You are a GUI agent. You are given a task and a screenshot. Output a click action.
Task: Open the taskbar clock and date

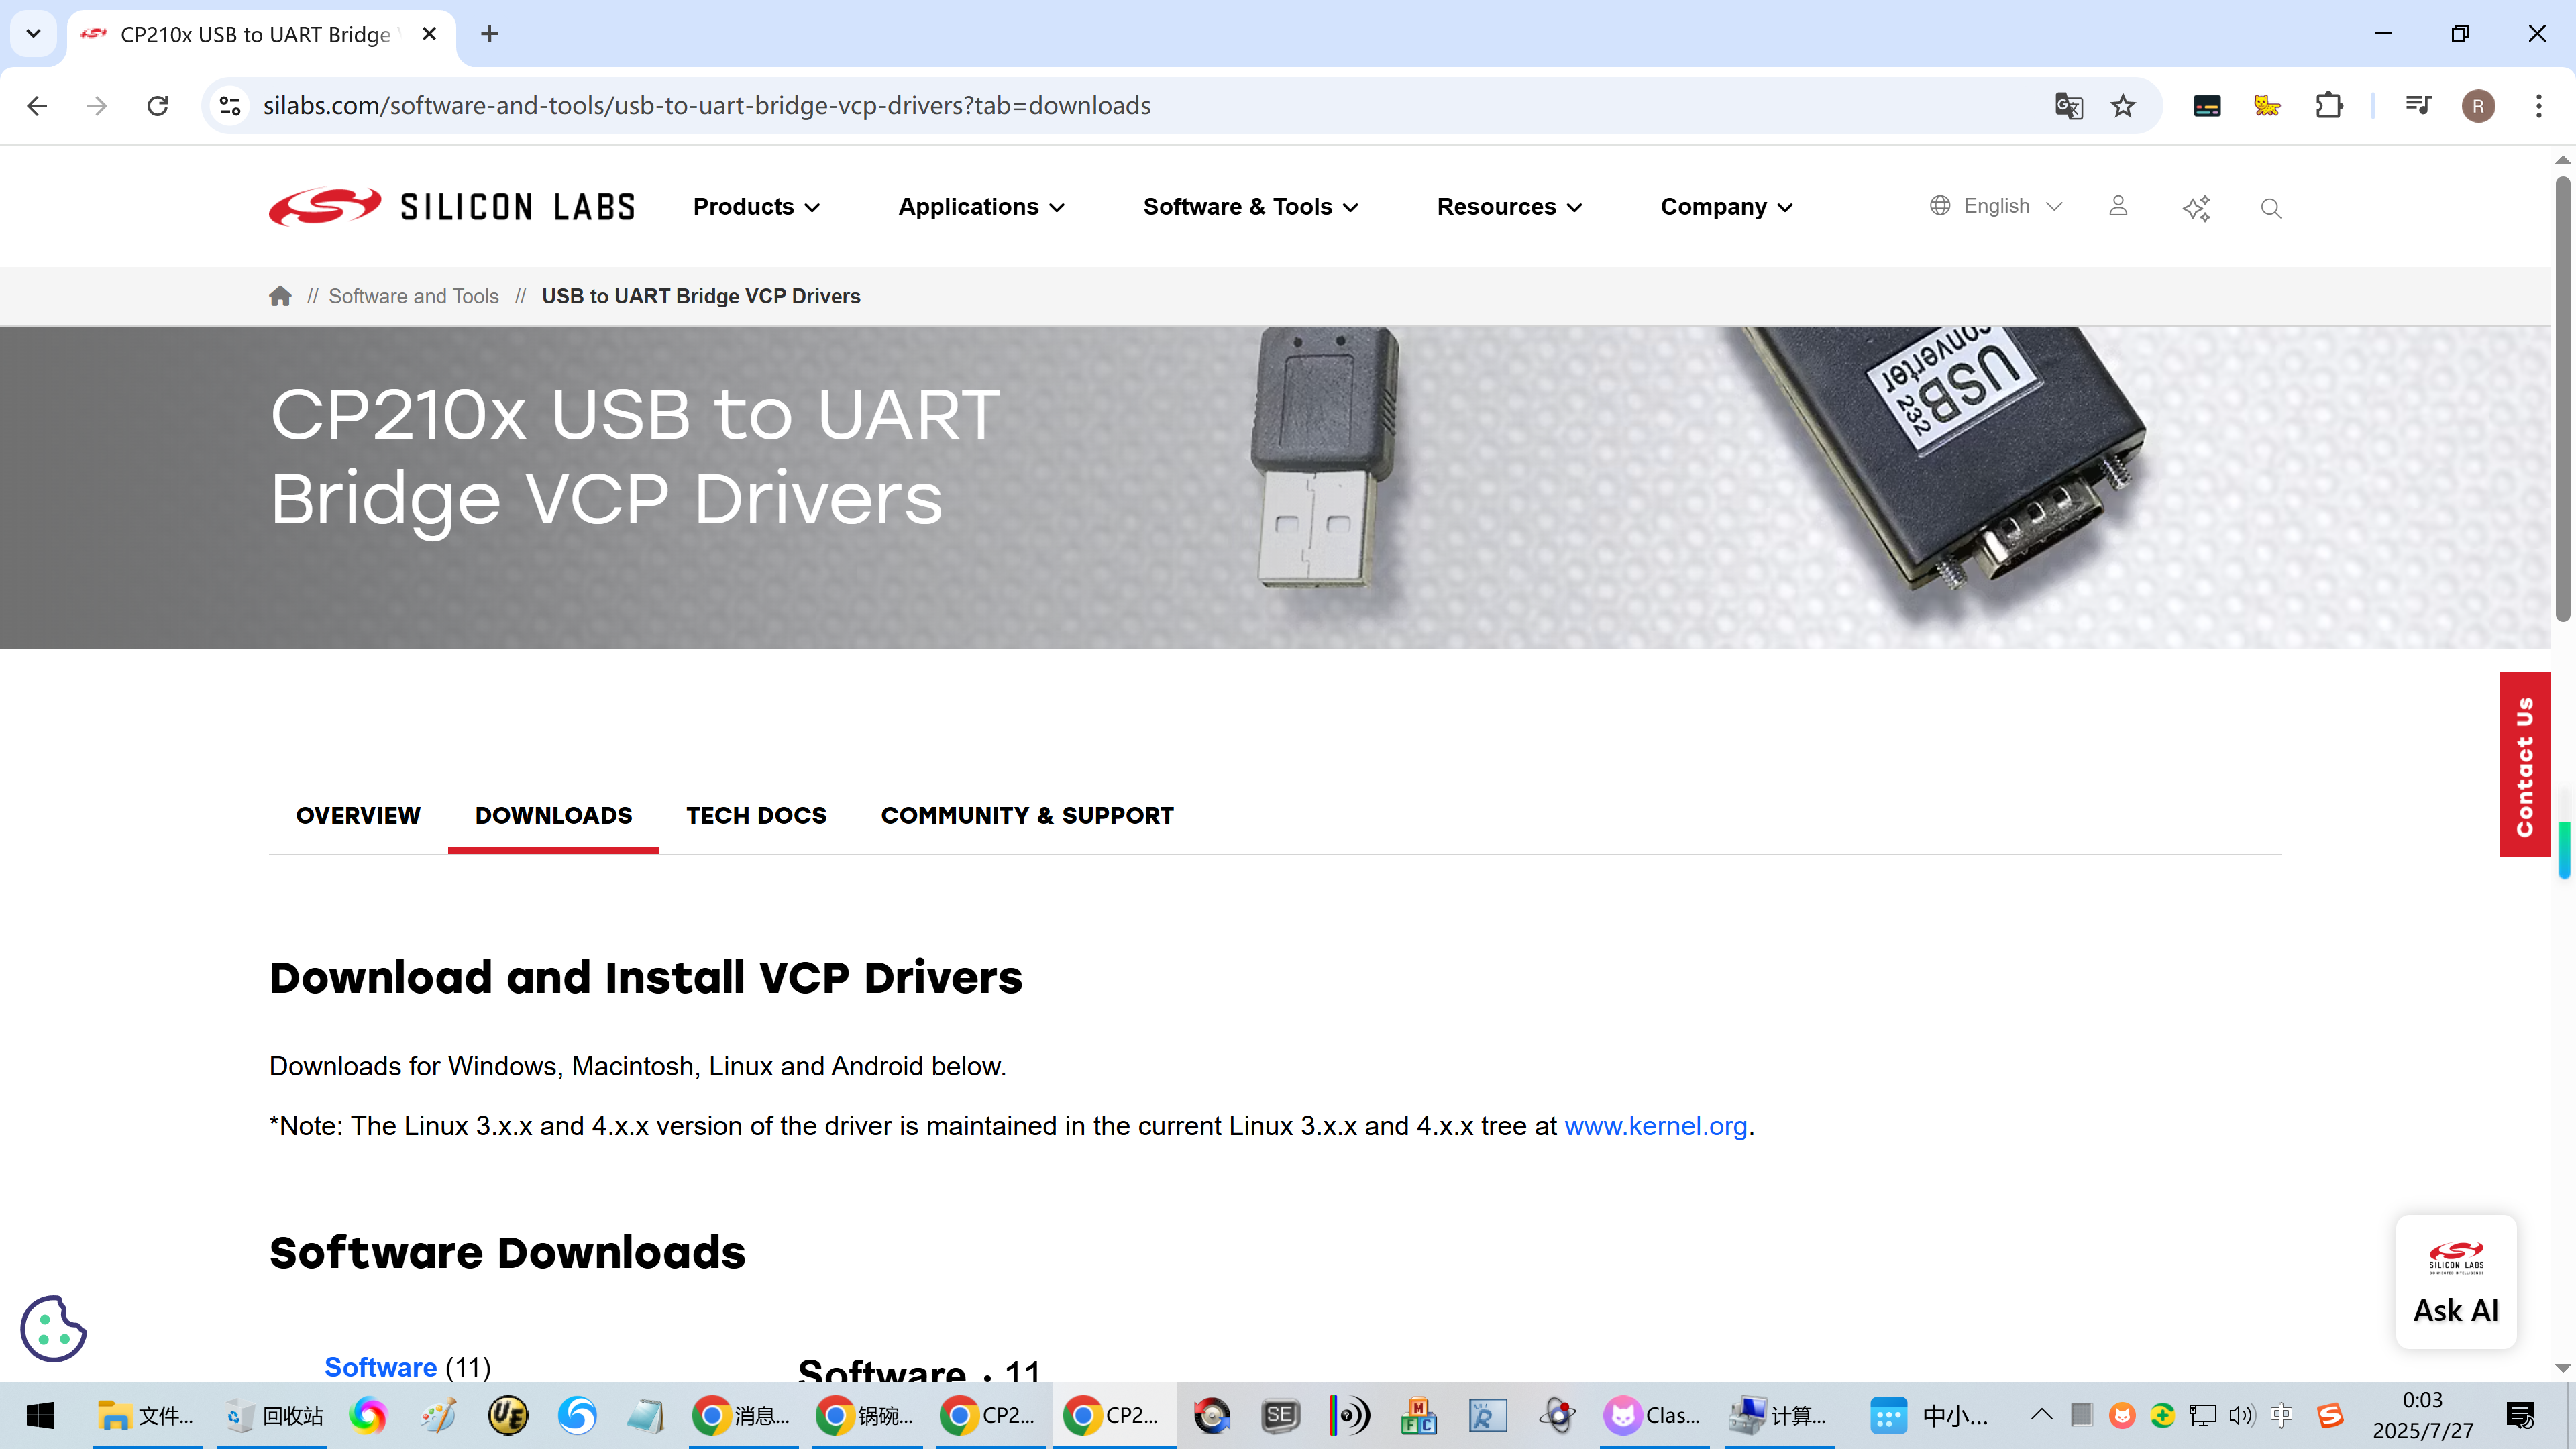tap(2422, 1415)
